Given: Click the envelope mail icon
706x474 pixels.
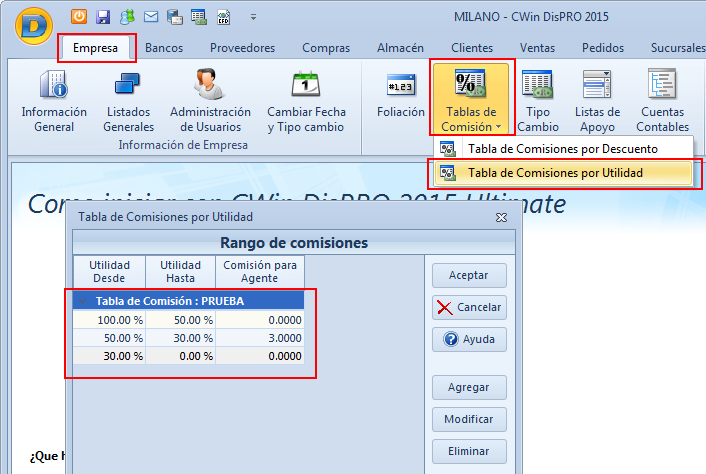Looking at the screenshot, I should (150, 16).
